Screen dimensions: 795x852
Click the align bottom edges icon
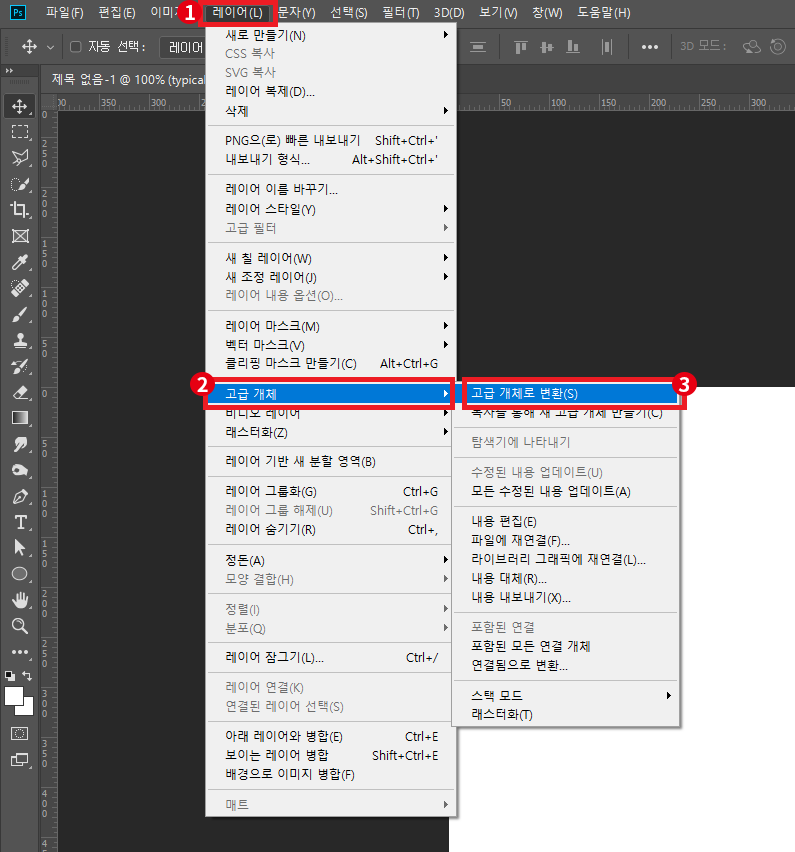point(573,47)
